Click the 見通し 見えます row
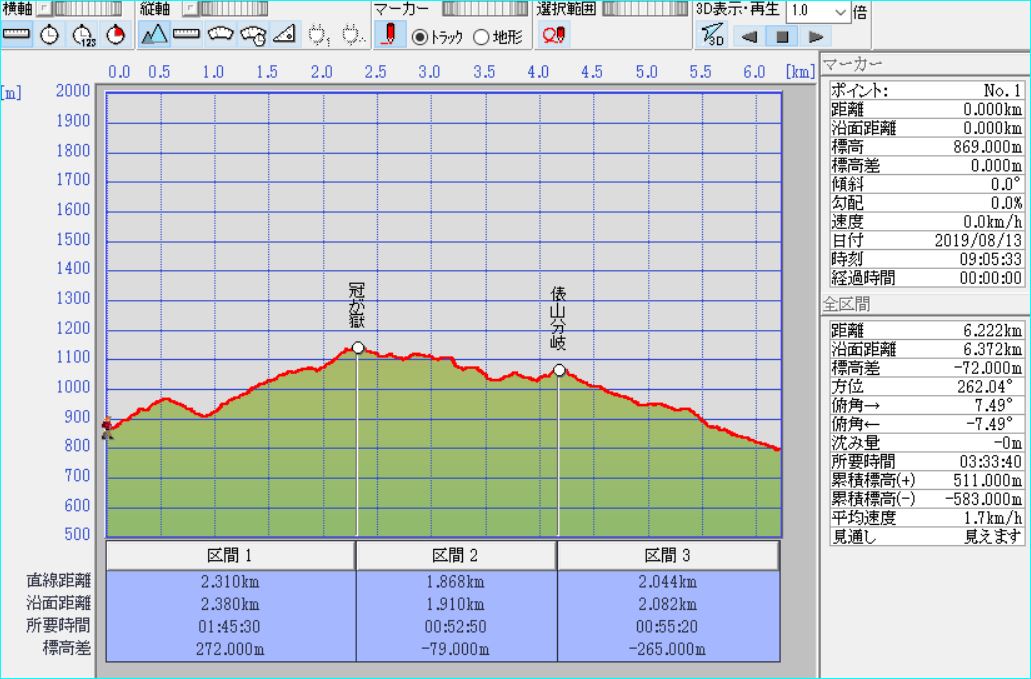This screenshot has width=1031, height=679. (x=926, y=536)
